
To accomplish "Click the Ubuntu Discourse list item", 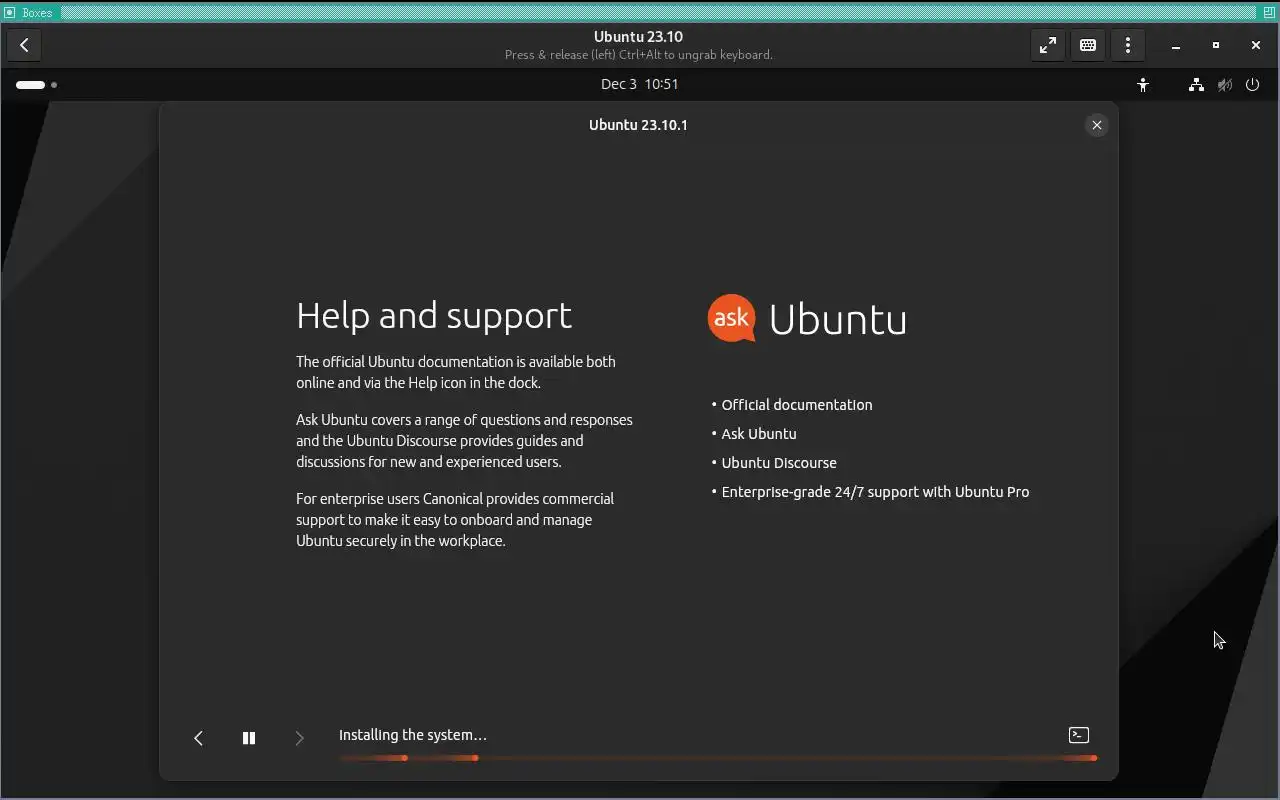I will coord(779,463).
